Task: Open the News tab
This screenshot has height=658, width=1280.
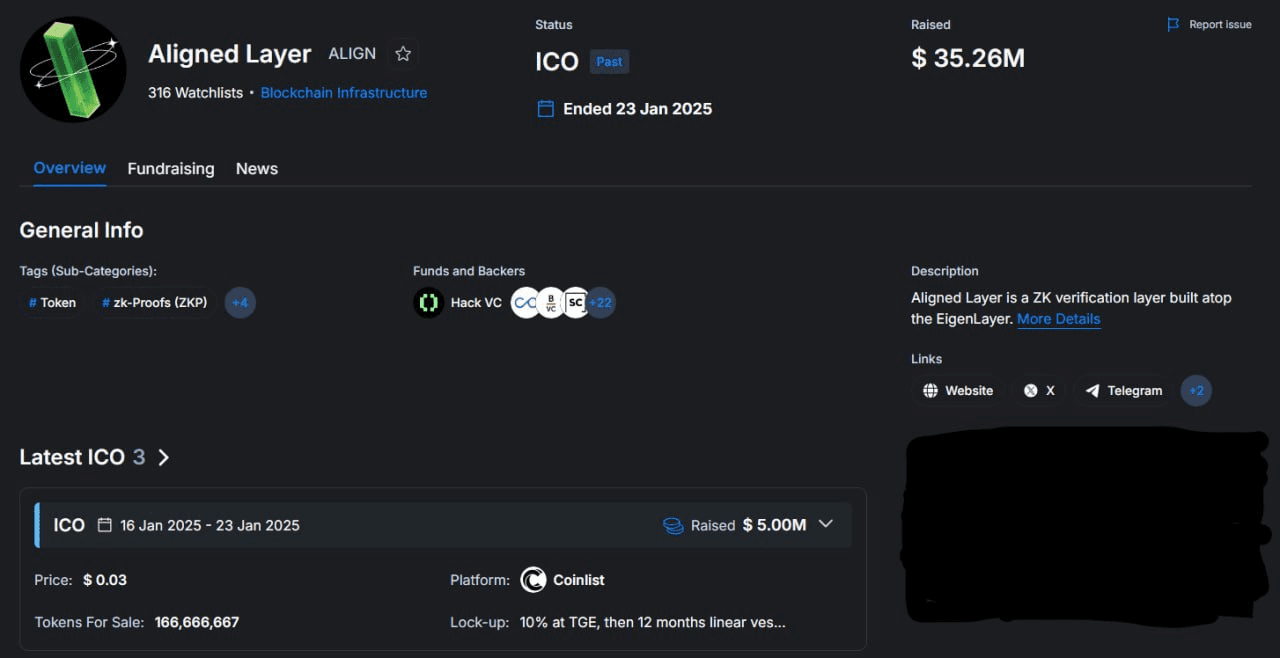Action: click(x=256, y=168)
